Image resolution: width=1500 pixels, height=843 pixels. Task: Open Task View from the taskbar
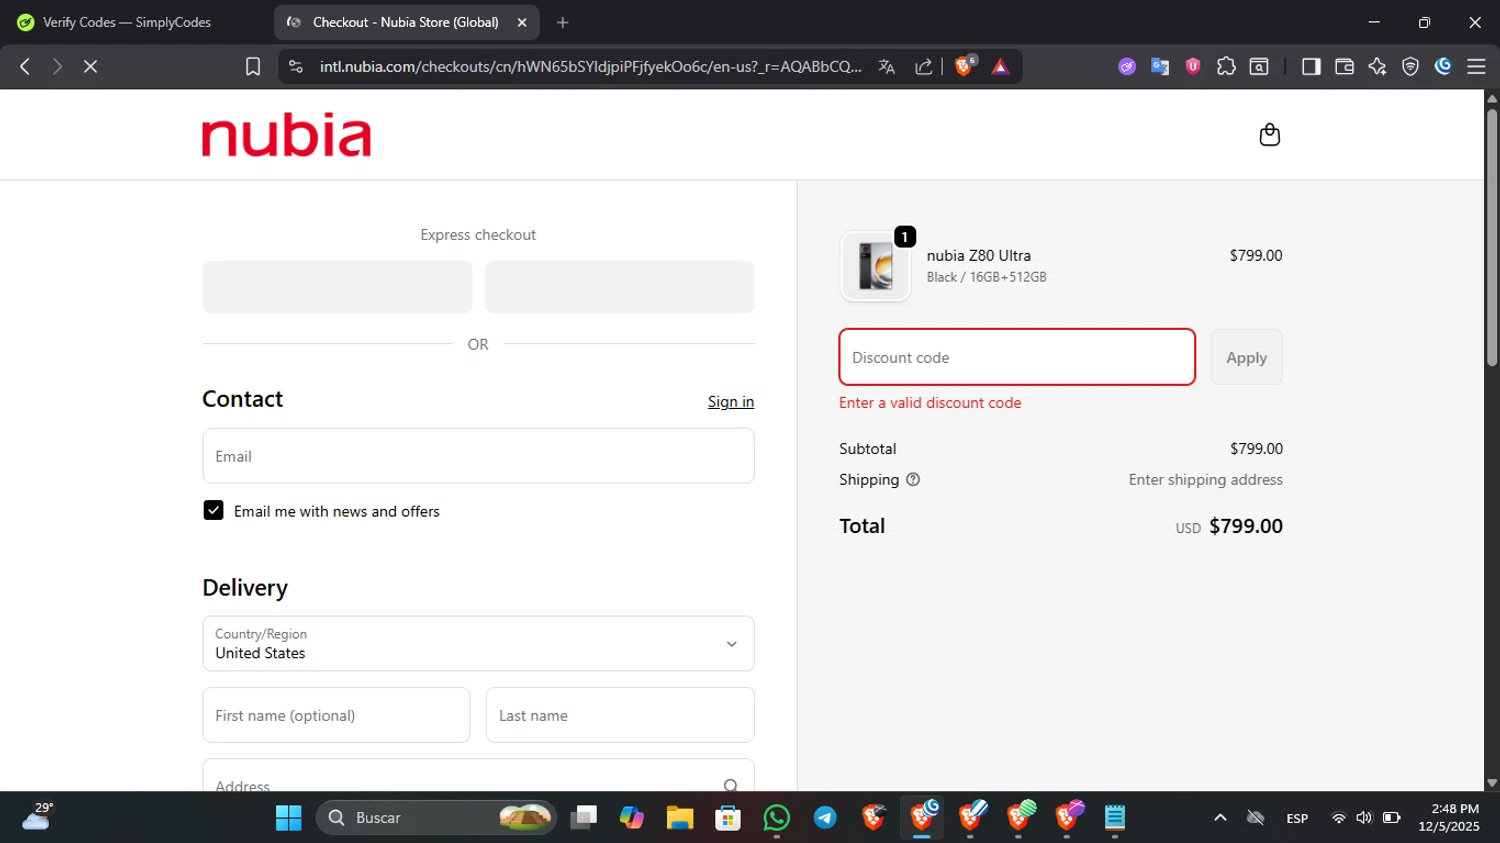(x=583, y=818)
